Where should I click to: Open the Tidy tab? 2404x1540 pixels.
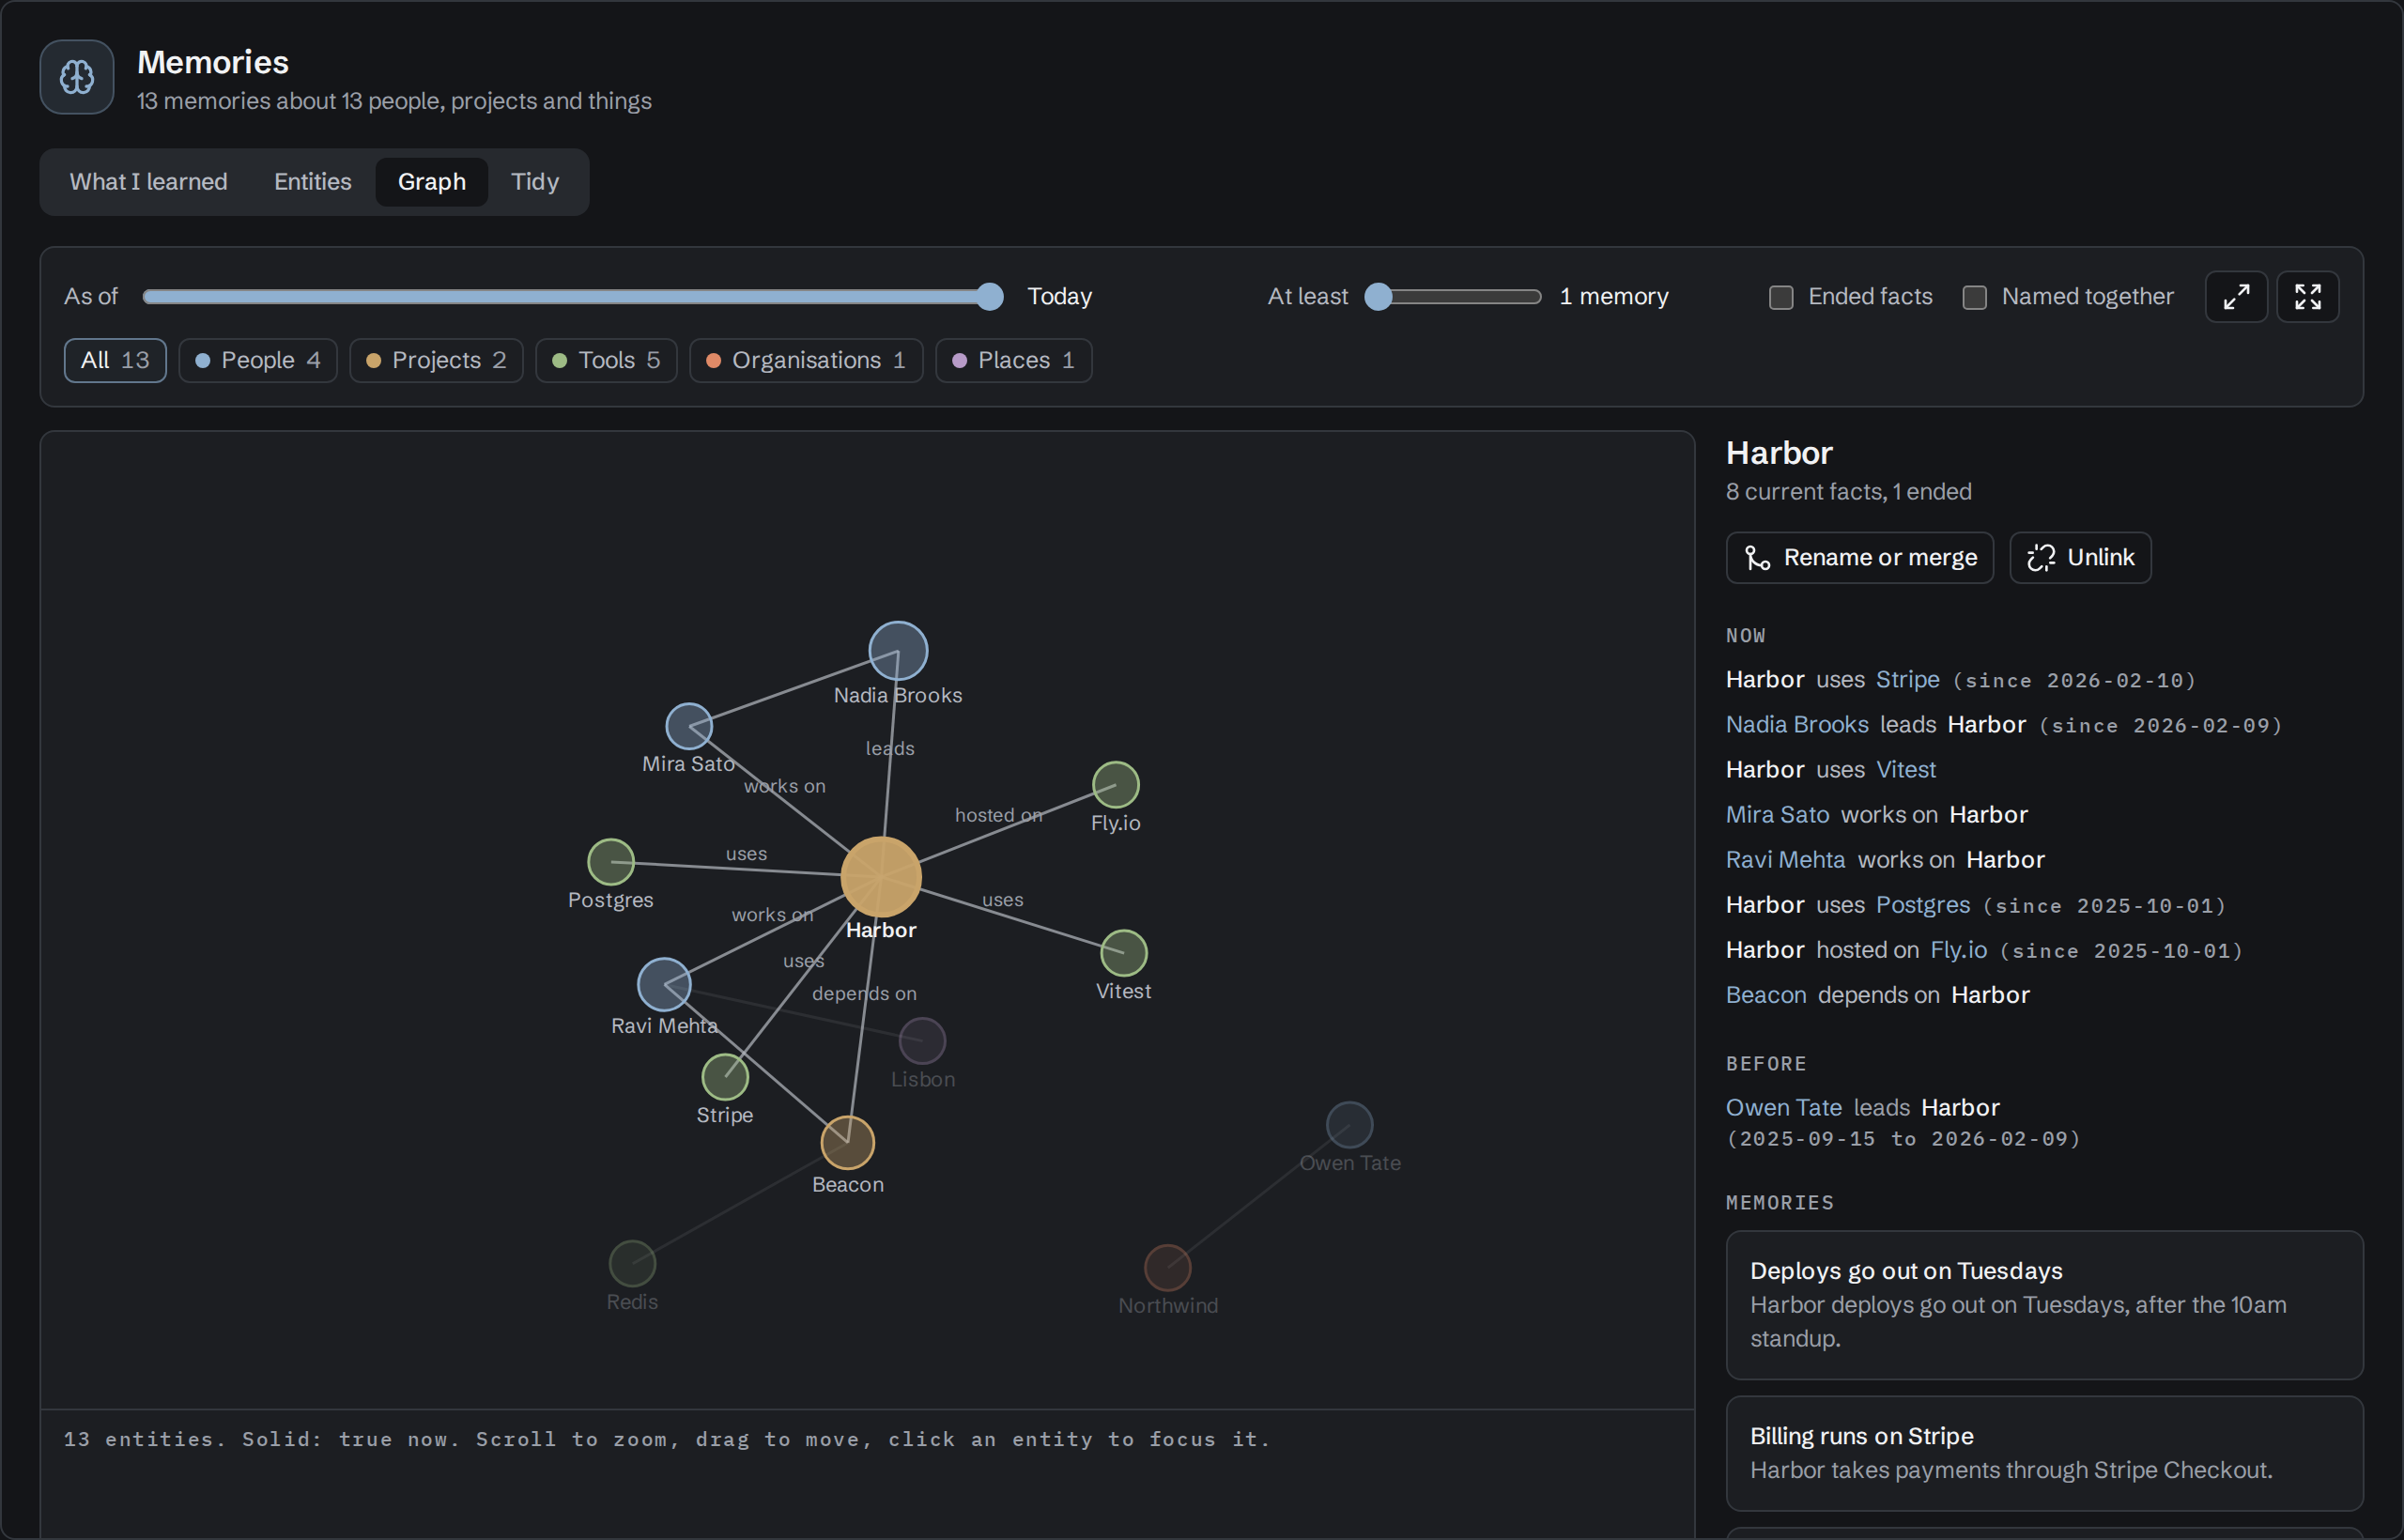[x=535, y=182]
